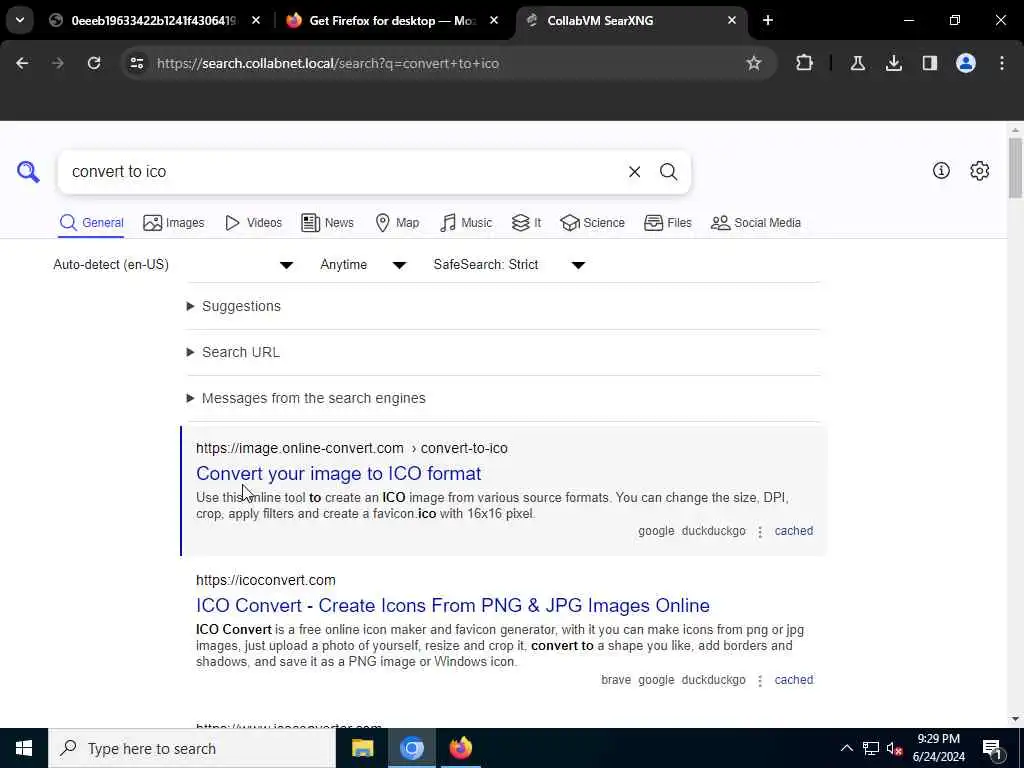Open the Chrome three-dot menu
This screenshot has height=768, width=1024.
[x=1002, y=63]
